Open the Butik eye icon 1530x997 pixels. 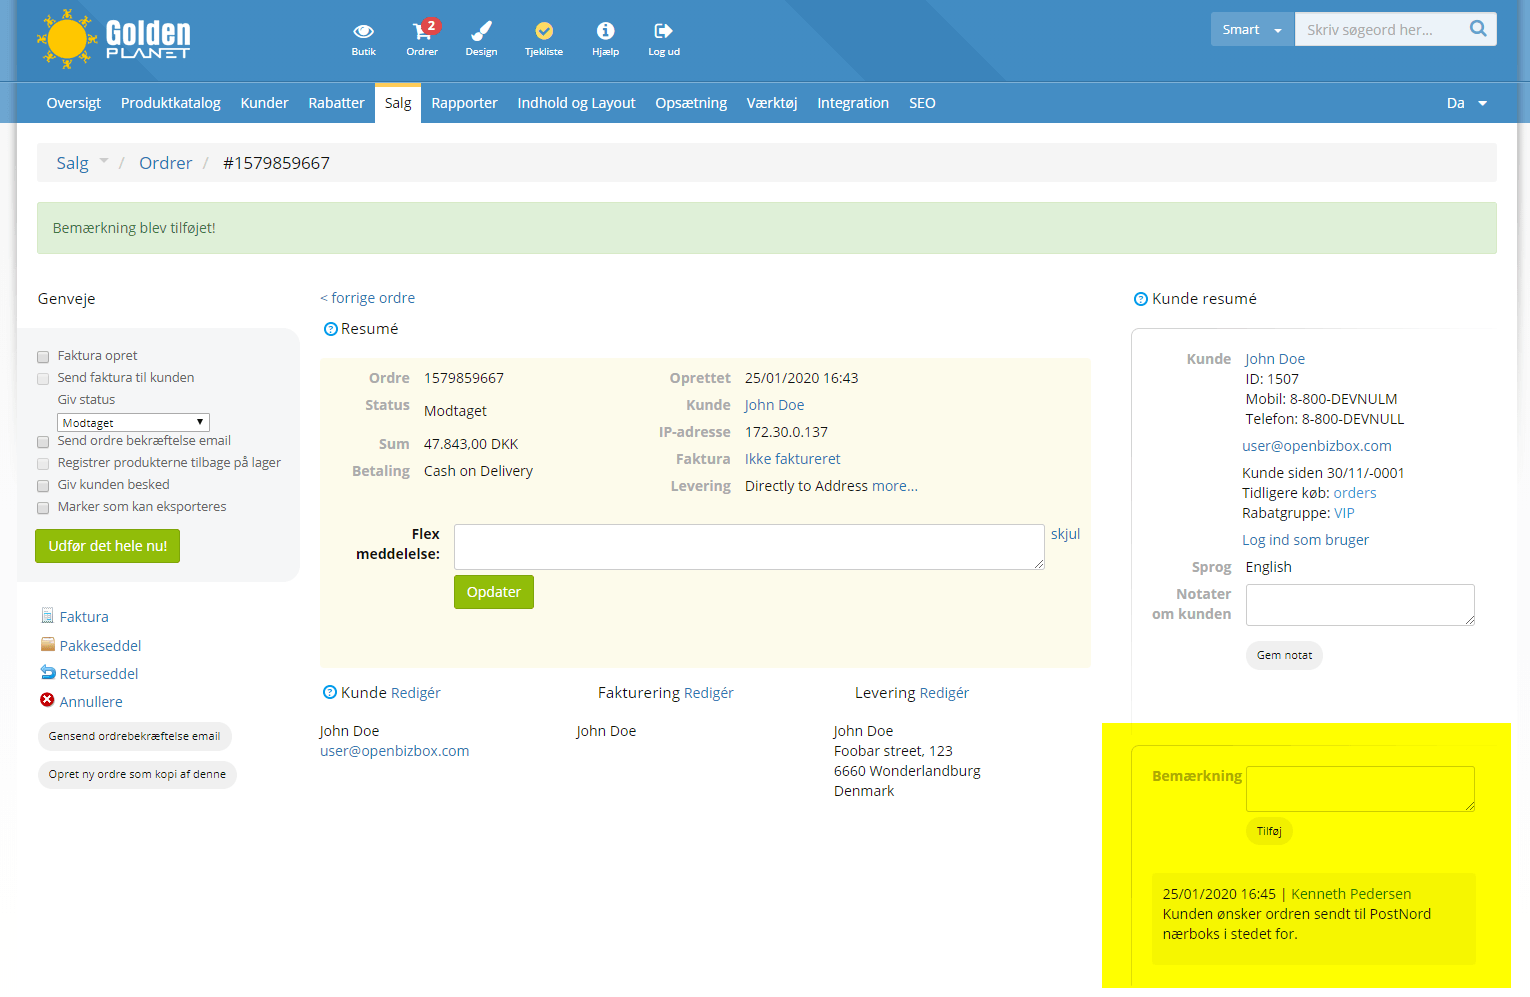point(363,31)
